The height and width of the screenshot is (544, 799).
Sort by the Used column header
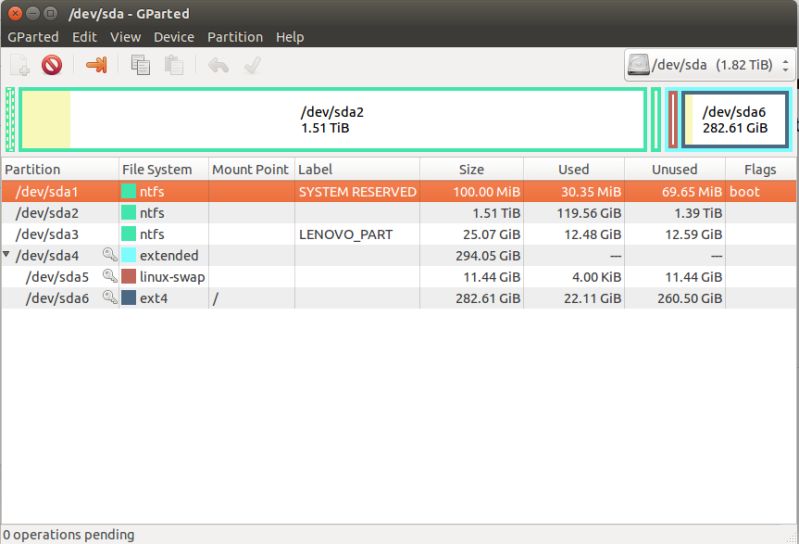click(x=574, y=169)
